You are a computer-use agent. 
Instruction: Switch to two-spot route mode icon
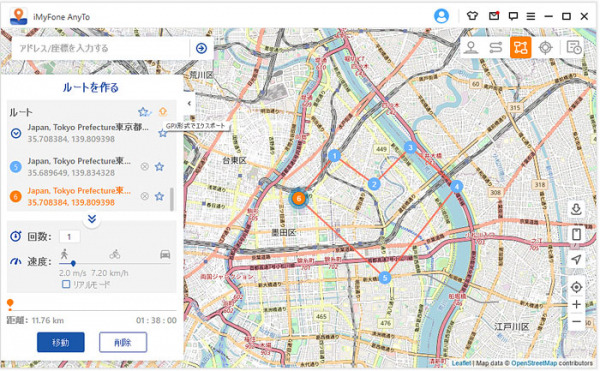coord(496,47)
